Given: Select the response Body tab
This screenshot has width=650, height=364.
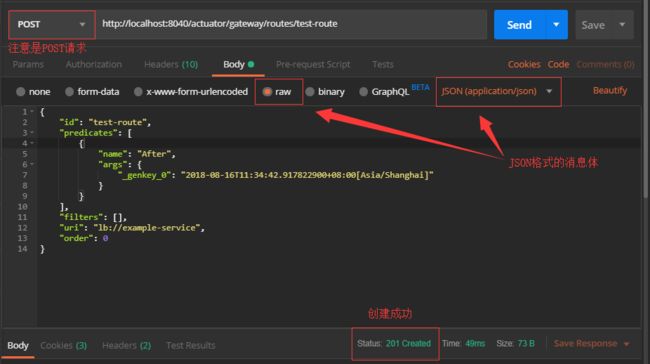Looking at the screenshot, I should pyautogui.click(x=18, y=345).
